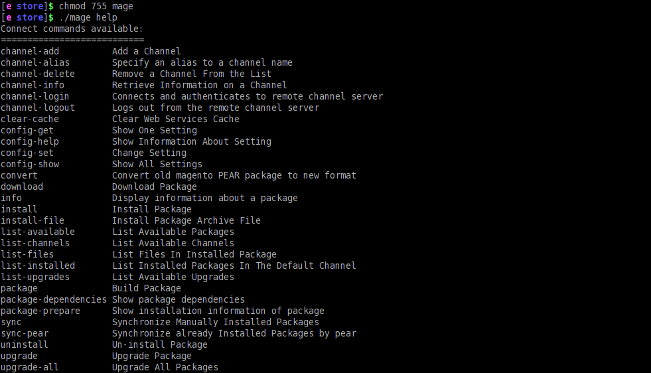Select the download command word
Screen dimensions: 651x373
coord(22,186)
